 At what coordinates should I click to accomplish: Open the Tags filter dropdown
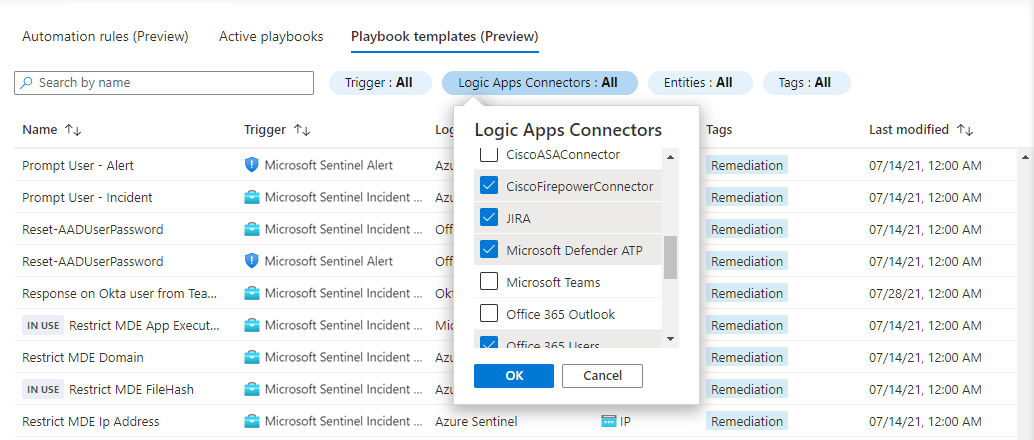pyautogui.click(x=805, y=83)
